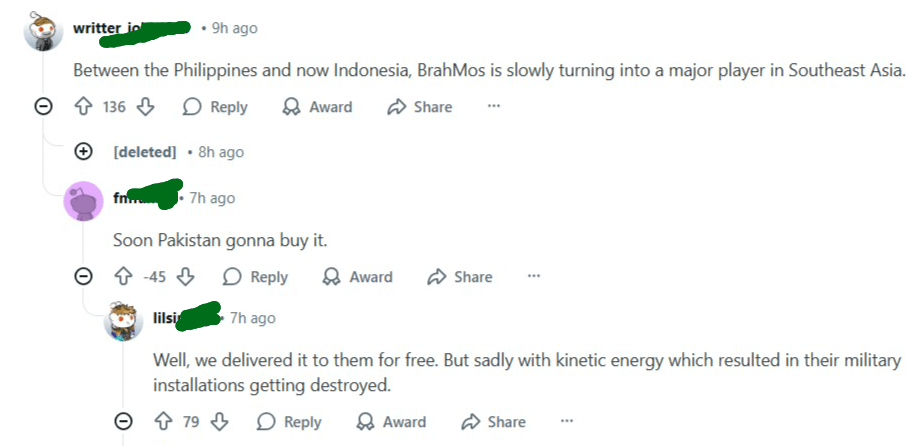Downvote the comment with 79 points
Screen dimensions: 906x446
click(x=220, y=422)
